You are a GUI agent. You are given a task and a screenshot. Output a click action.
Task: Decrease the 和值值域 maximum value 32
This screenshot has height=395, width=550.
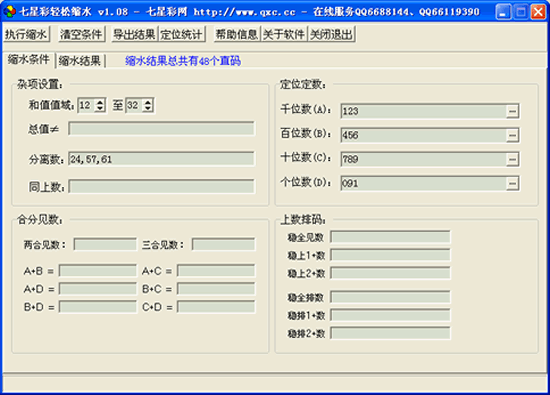tap(148, 109)
